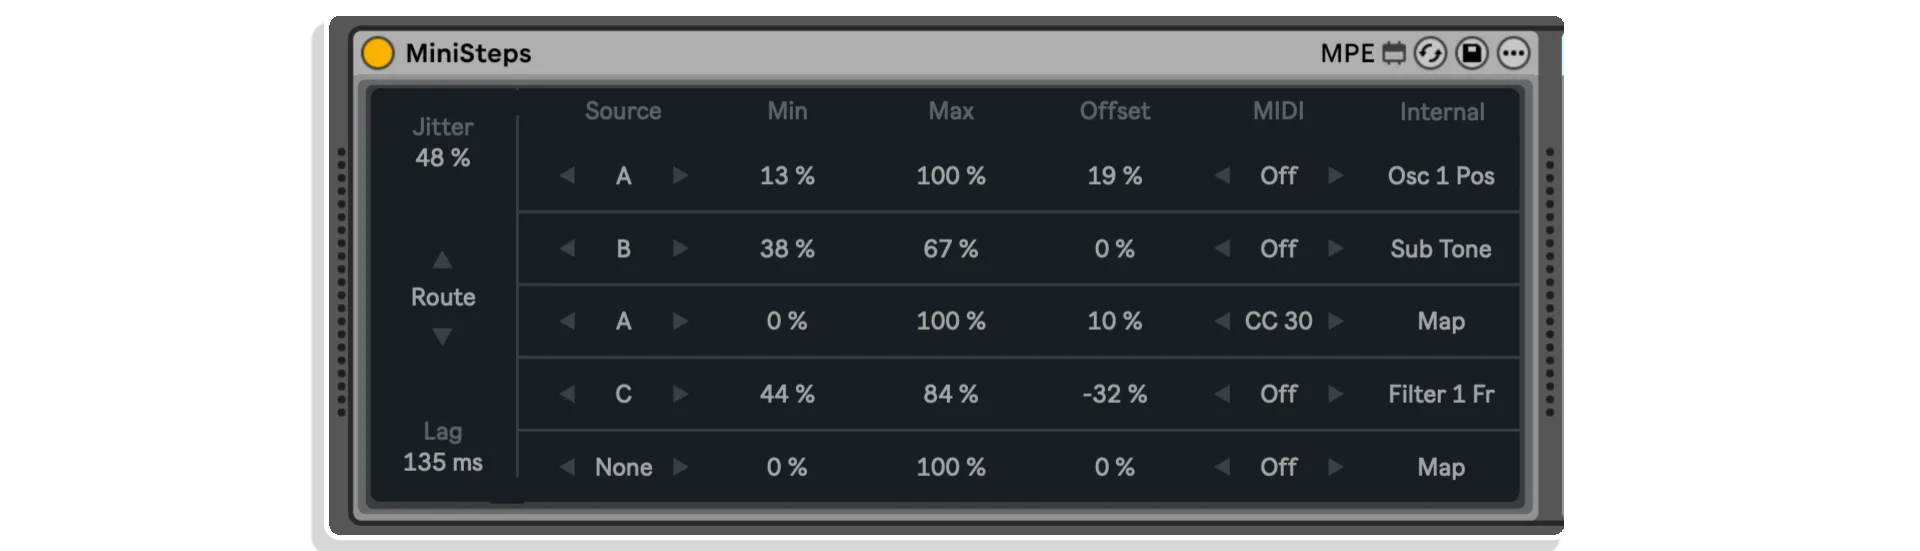Select next source after A in first row
The width and height of the screenshot is (1920, 551).
pos(680,175)
